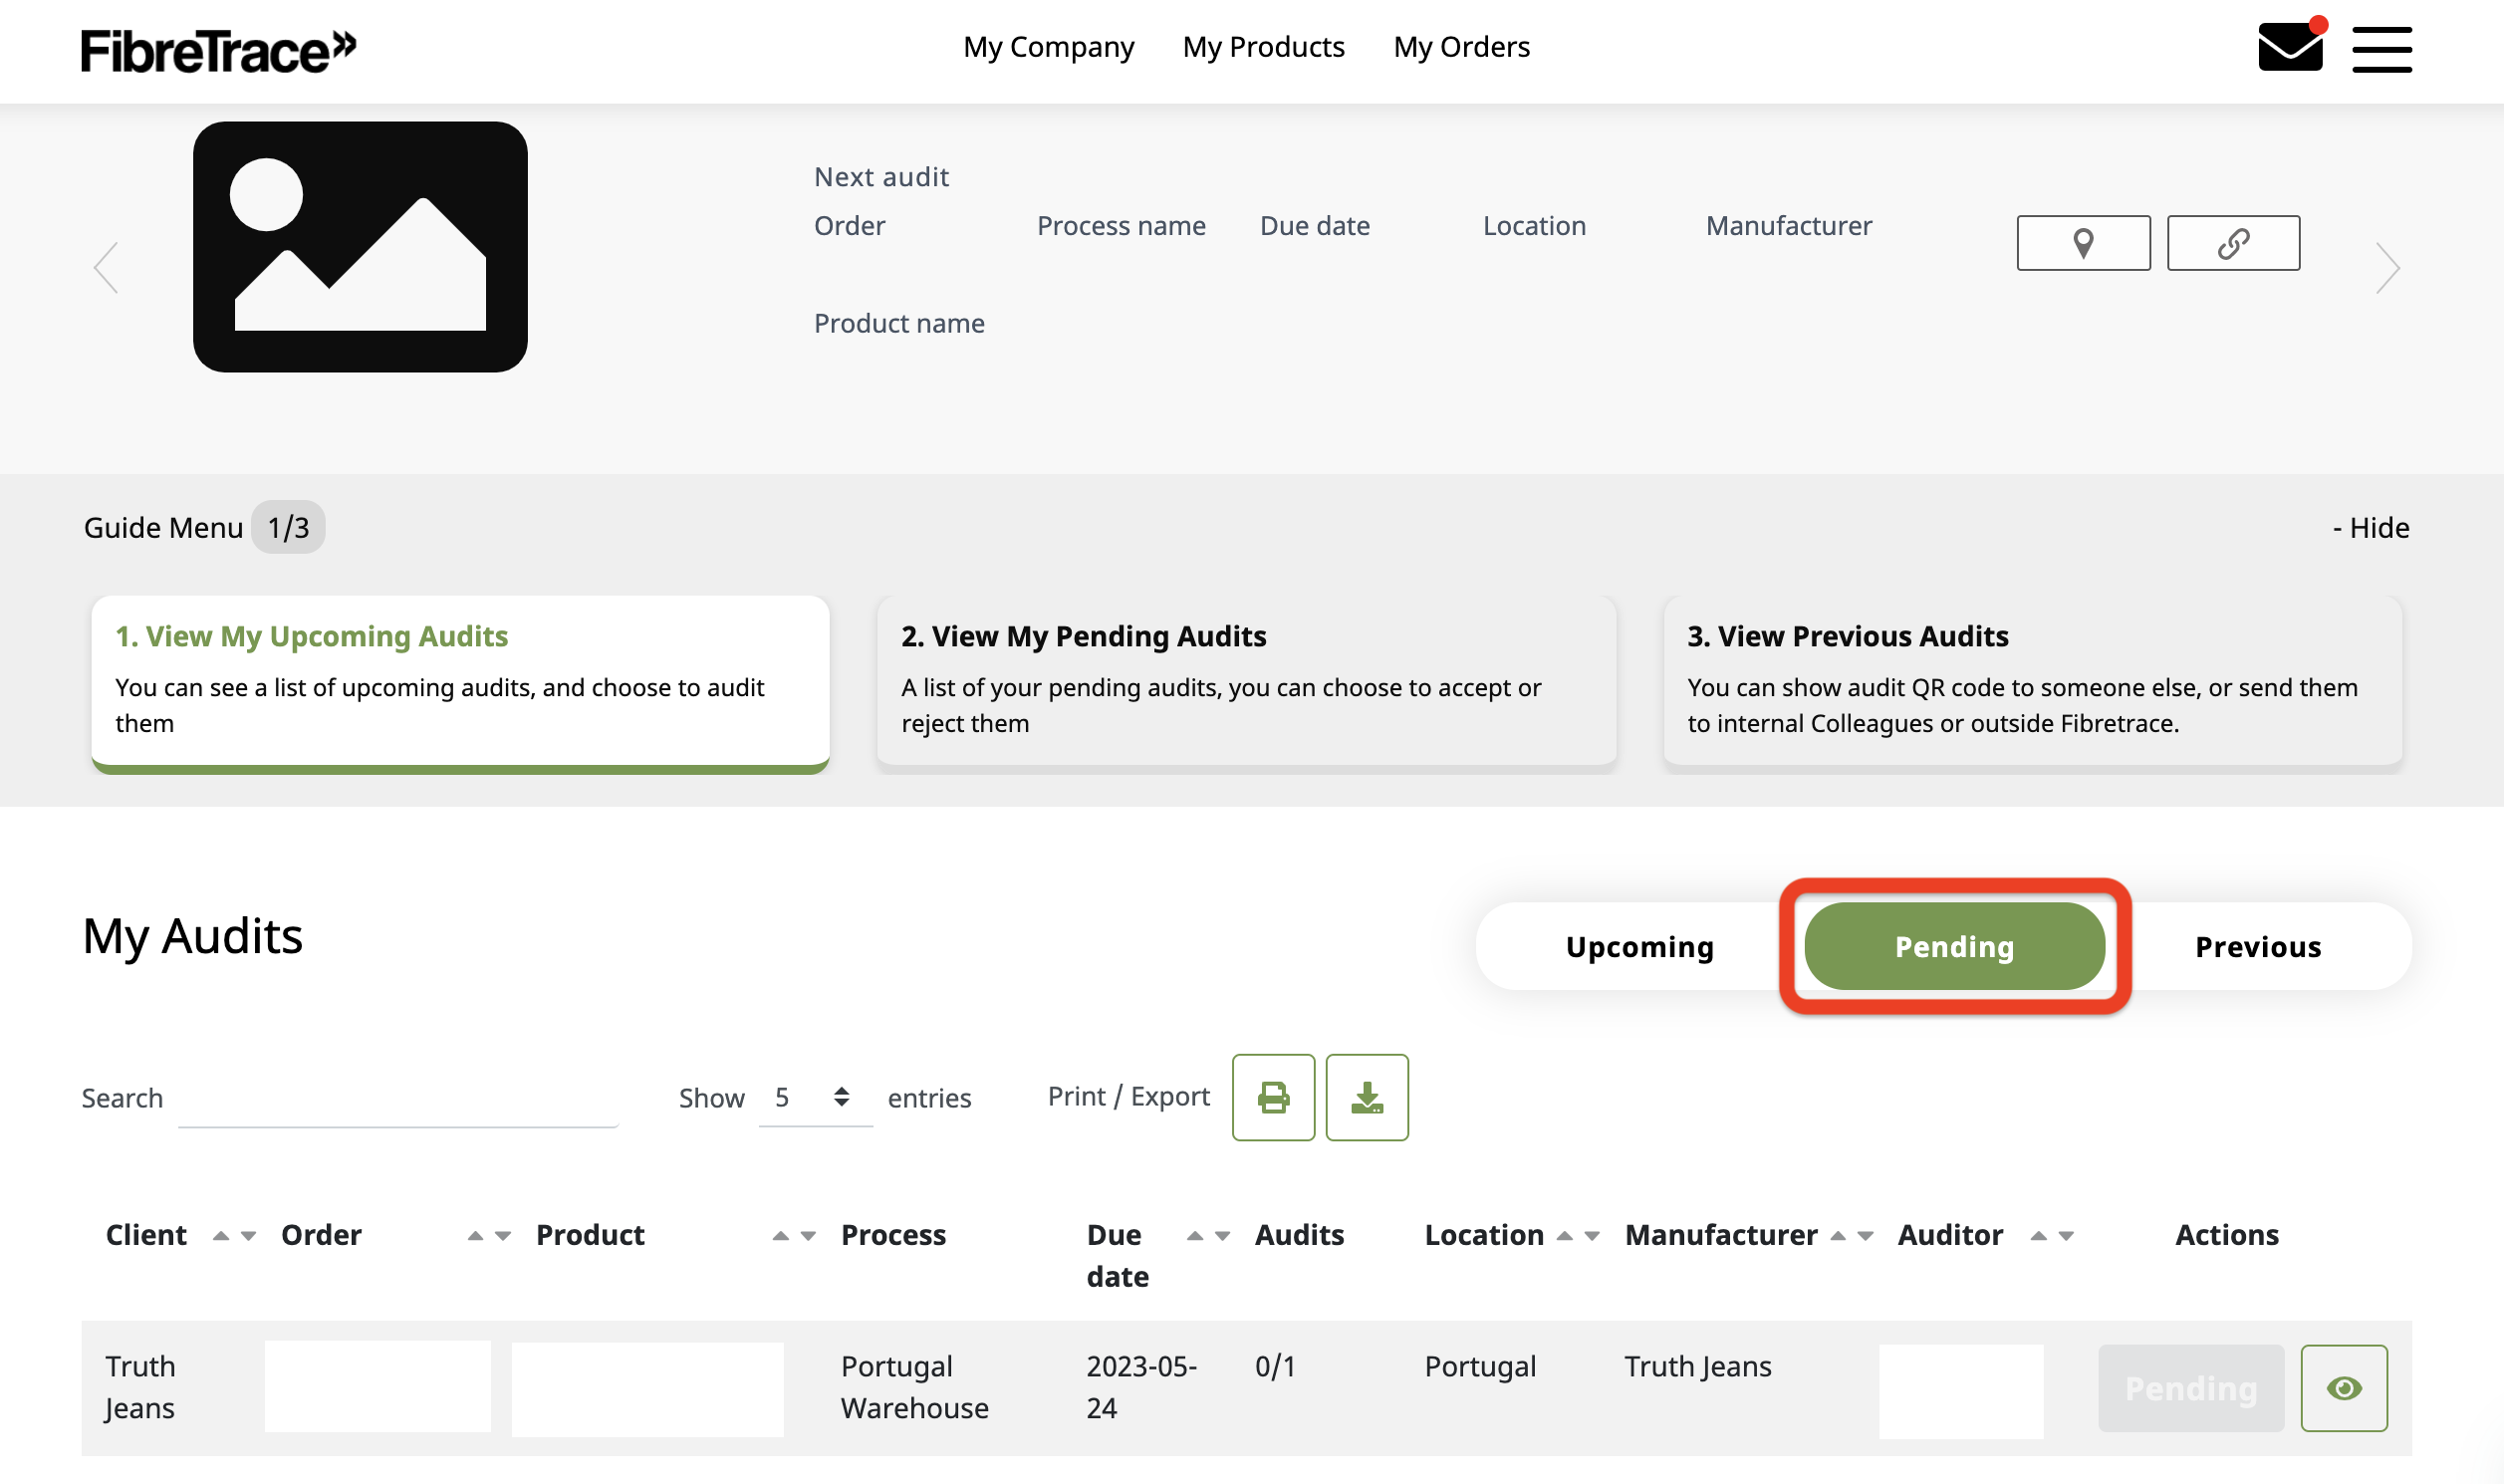The height and width of the screenshot is (1484, 2504).
Task: Click the Search input field
Action: pyautogui.click(x=398, y=1100)
